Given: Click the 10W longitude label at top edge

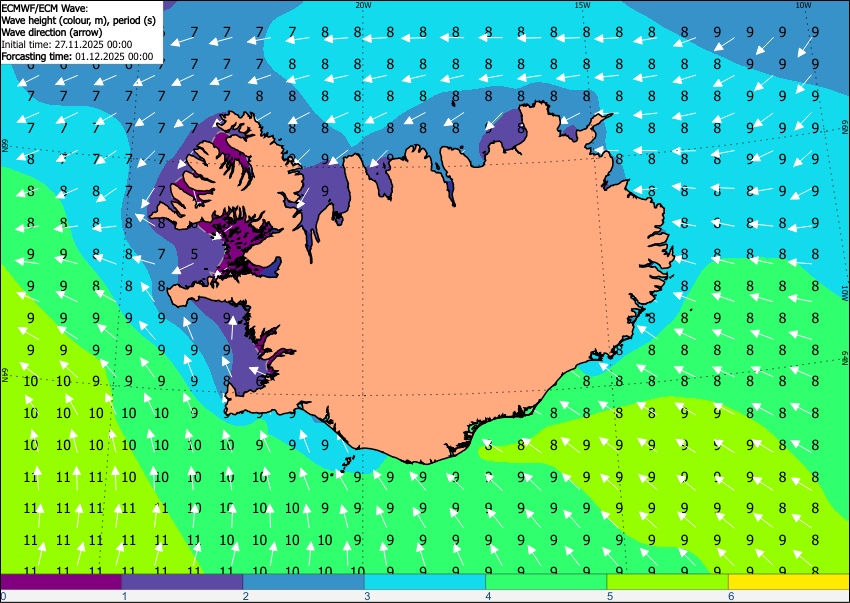Looking at the screenshot, I should [803, 5].
